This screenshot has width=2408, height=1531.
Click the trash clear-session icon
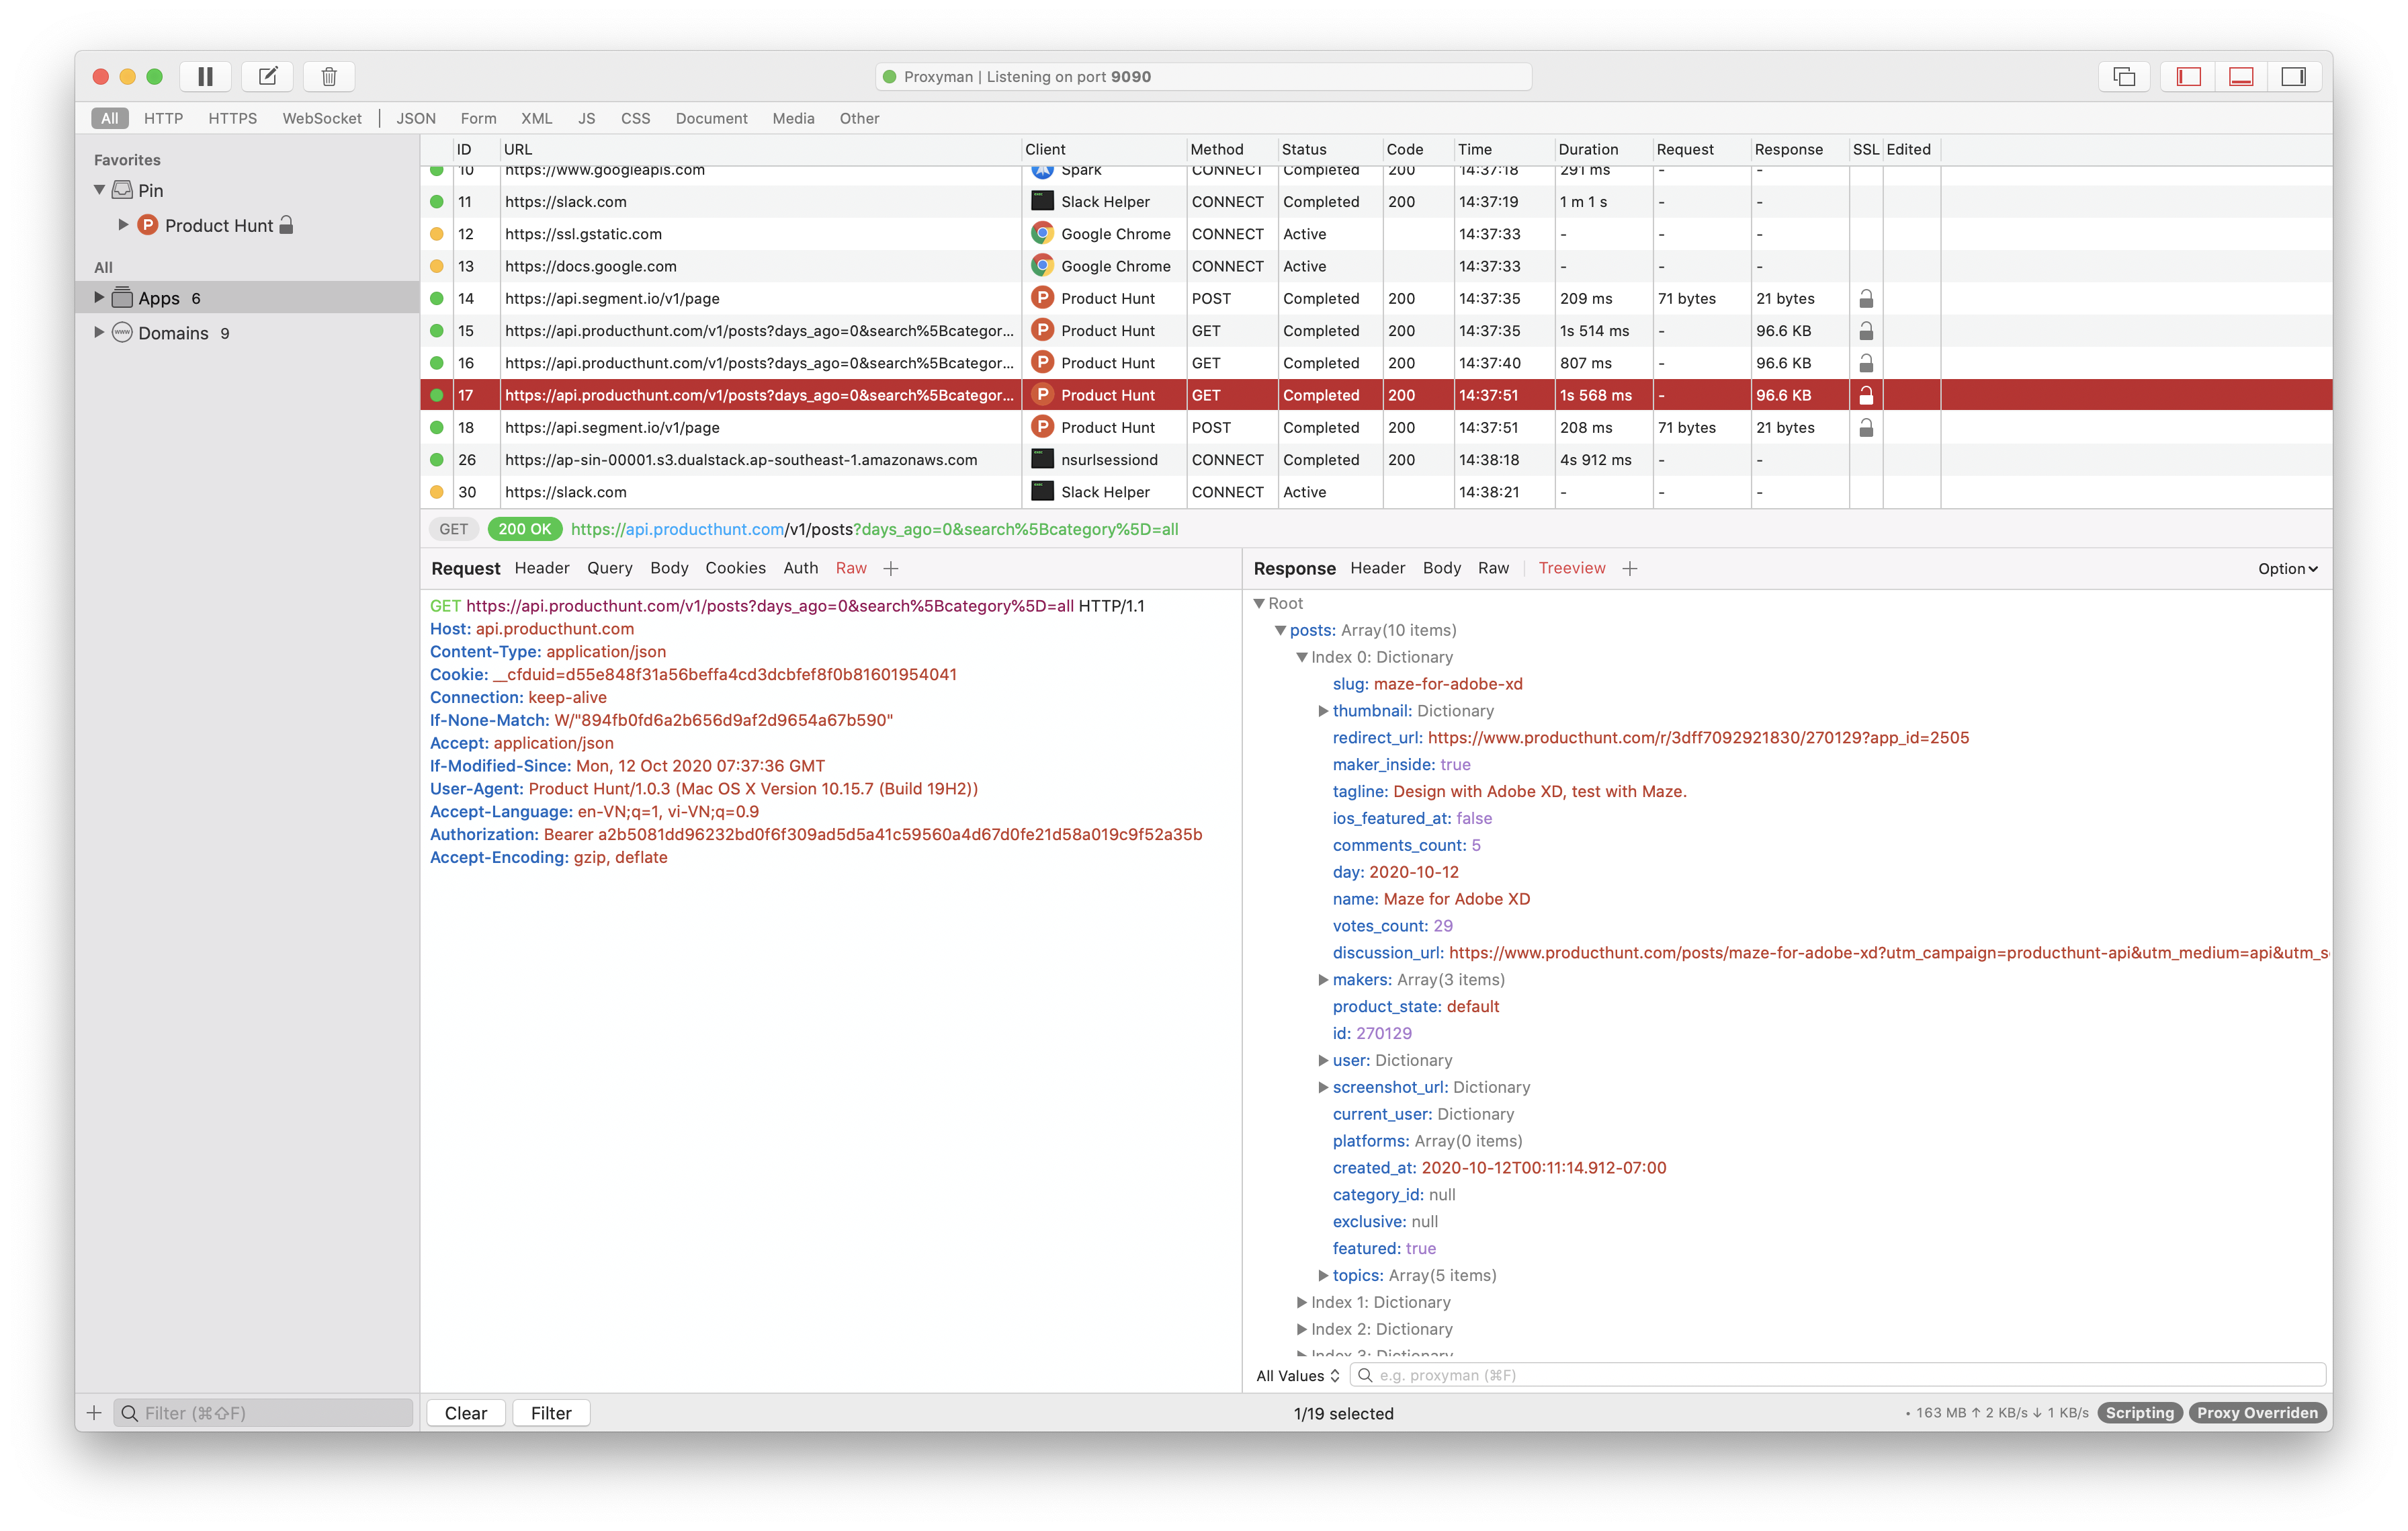[x=329, y=76]
